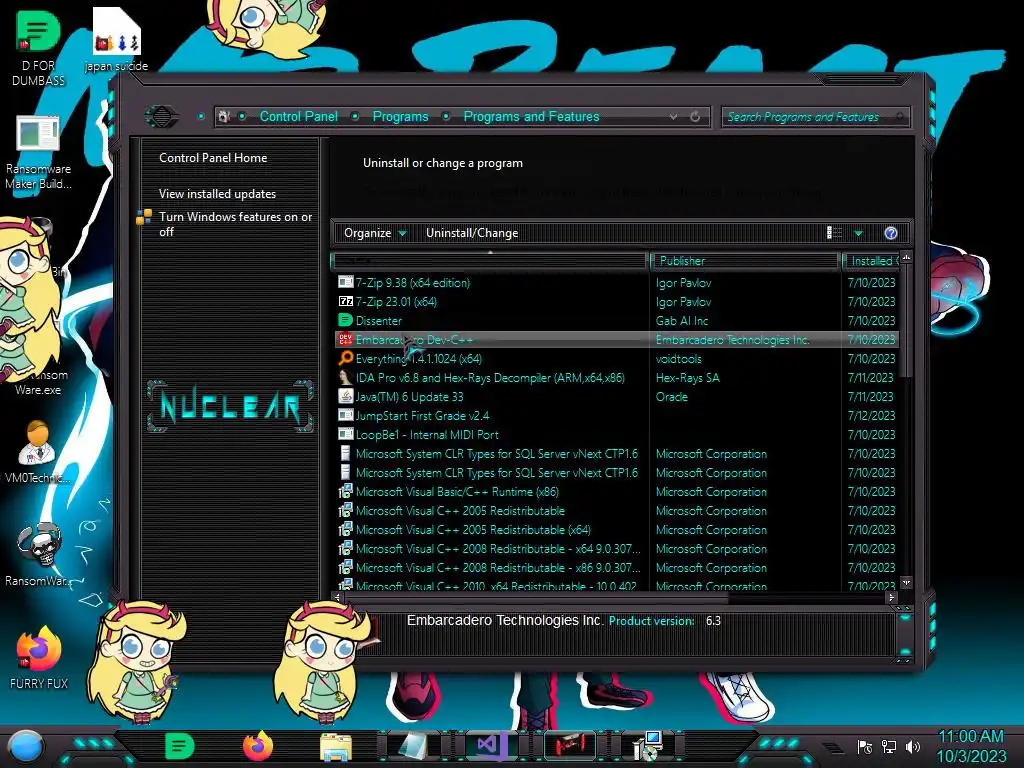Click the red spaceship taskbar icon

(x=569, y=746)
